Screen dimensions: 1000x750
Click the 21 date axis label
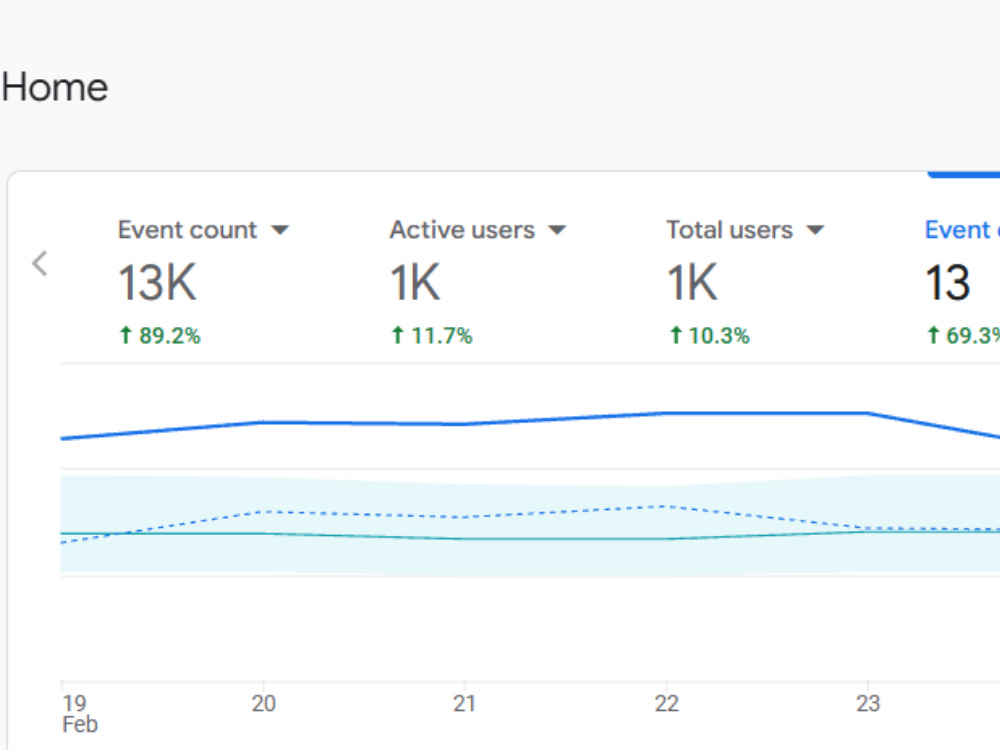pyautogui.click(x=464, y=703)
